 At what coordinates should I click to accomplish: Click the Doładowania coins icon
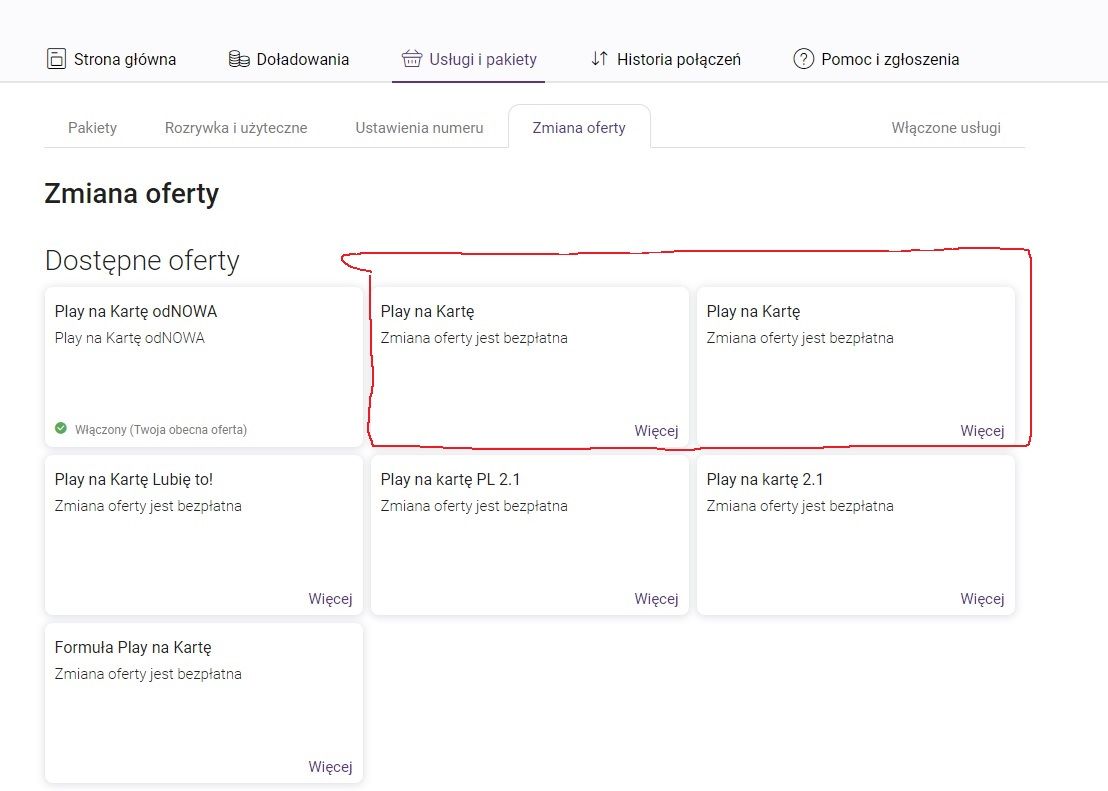(x=239, y=59)
